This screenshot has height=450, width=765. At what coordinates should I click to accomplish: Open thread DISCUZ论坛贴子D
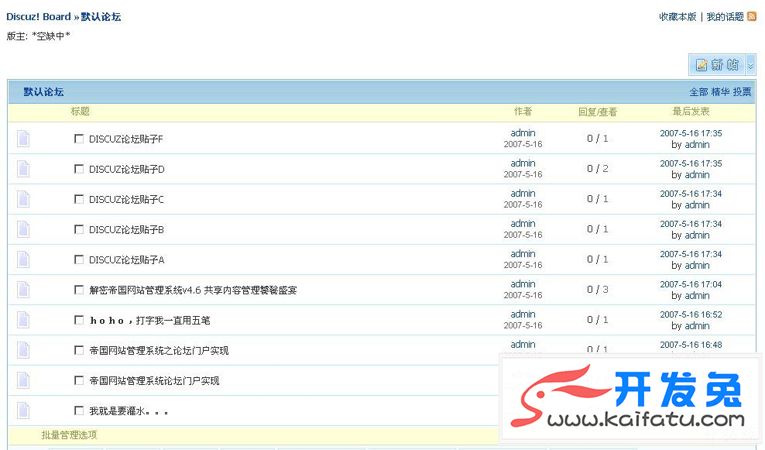[x=126, y=169]
